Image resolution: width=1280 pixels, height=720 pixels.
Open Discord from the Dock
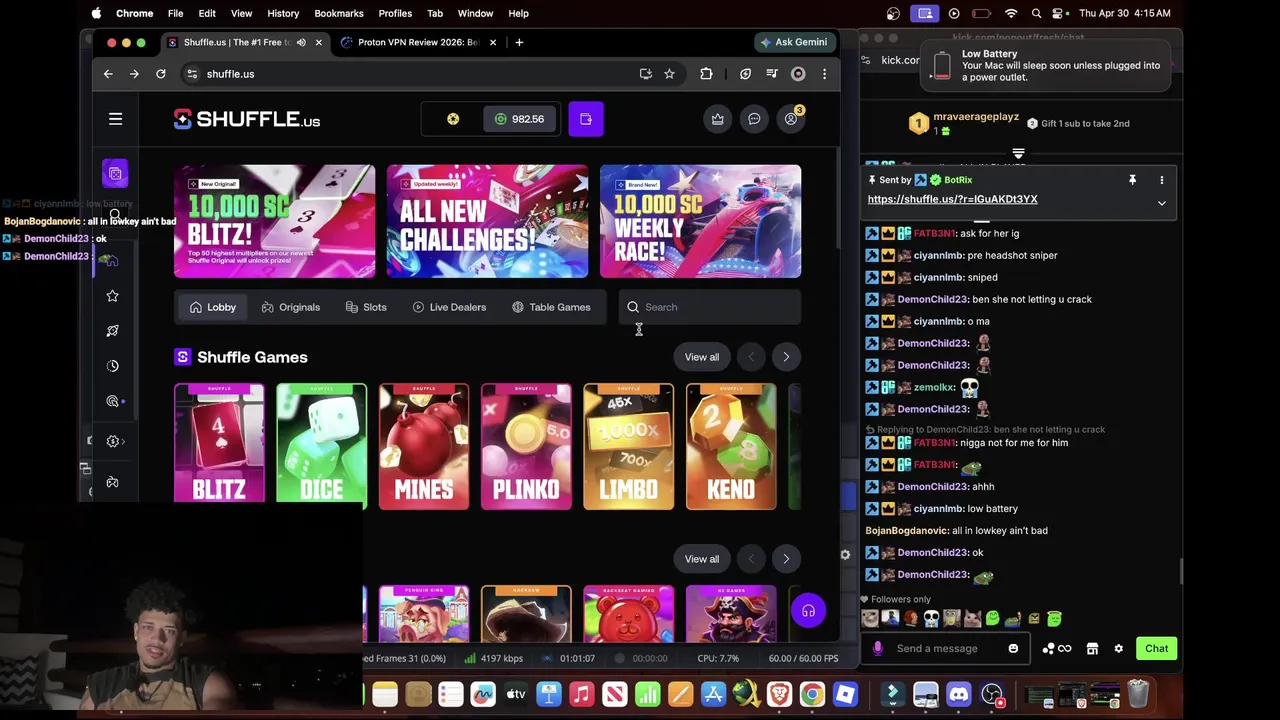coord(959,694)
